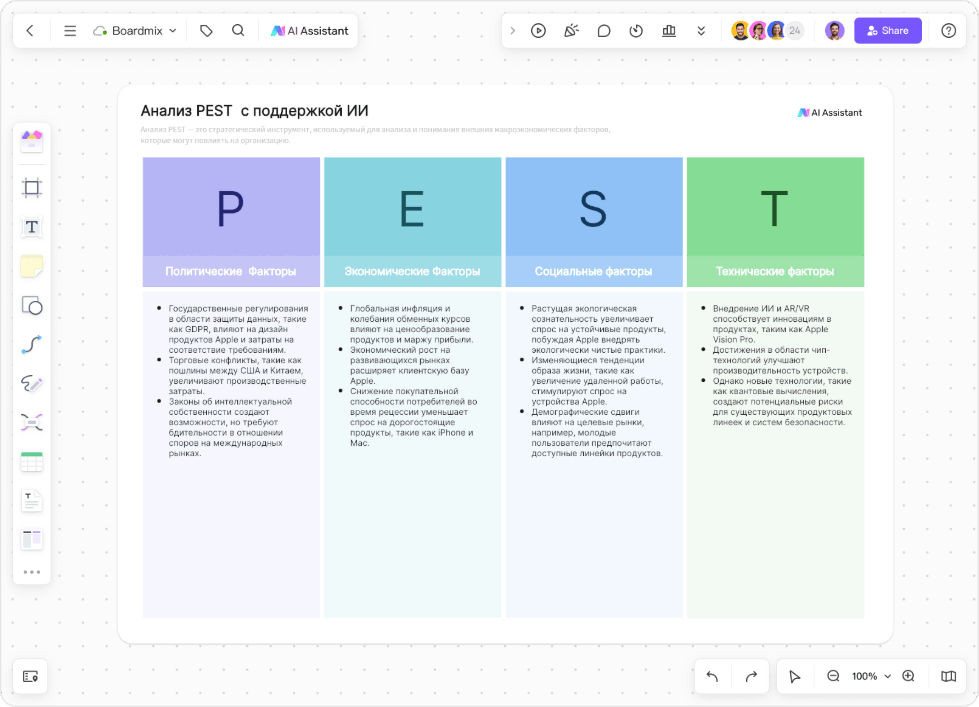The width and height of the screenshot is (979, 707).
Task: Select the Mind map tool
Action: [x=32, y=423]
